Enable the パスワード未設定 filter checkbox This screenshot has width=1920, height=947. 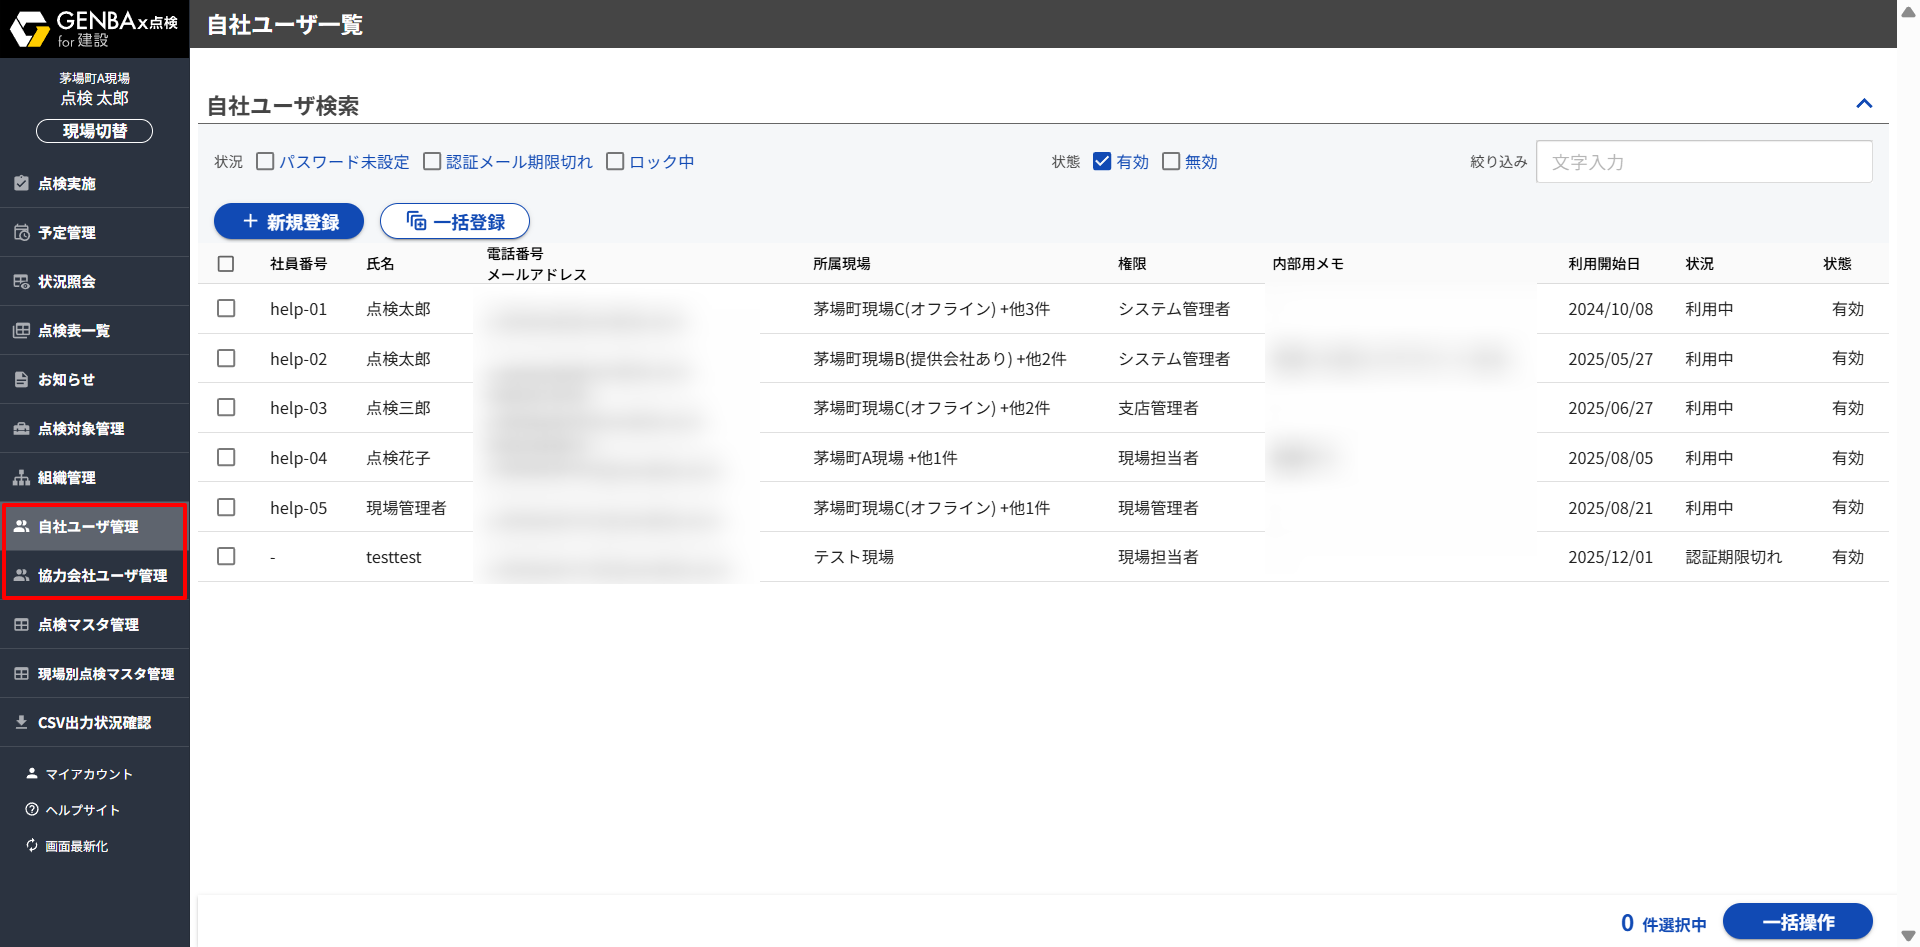tap(265, 161)
